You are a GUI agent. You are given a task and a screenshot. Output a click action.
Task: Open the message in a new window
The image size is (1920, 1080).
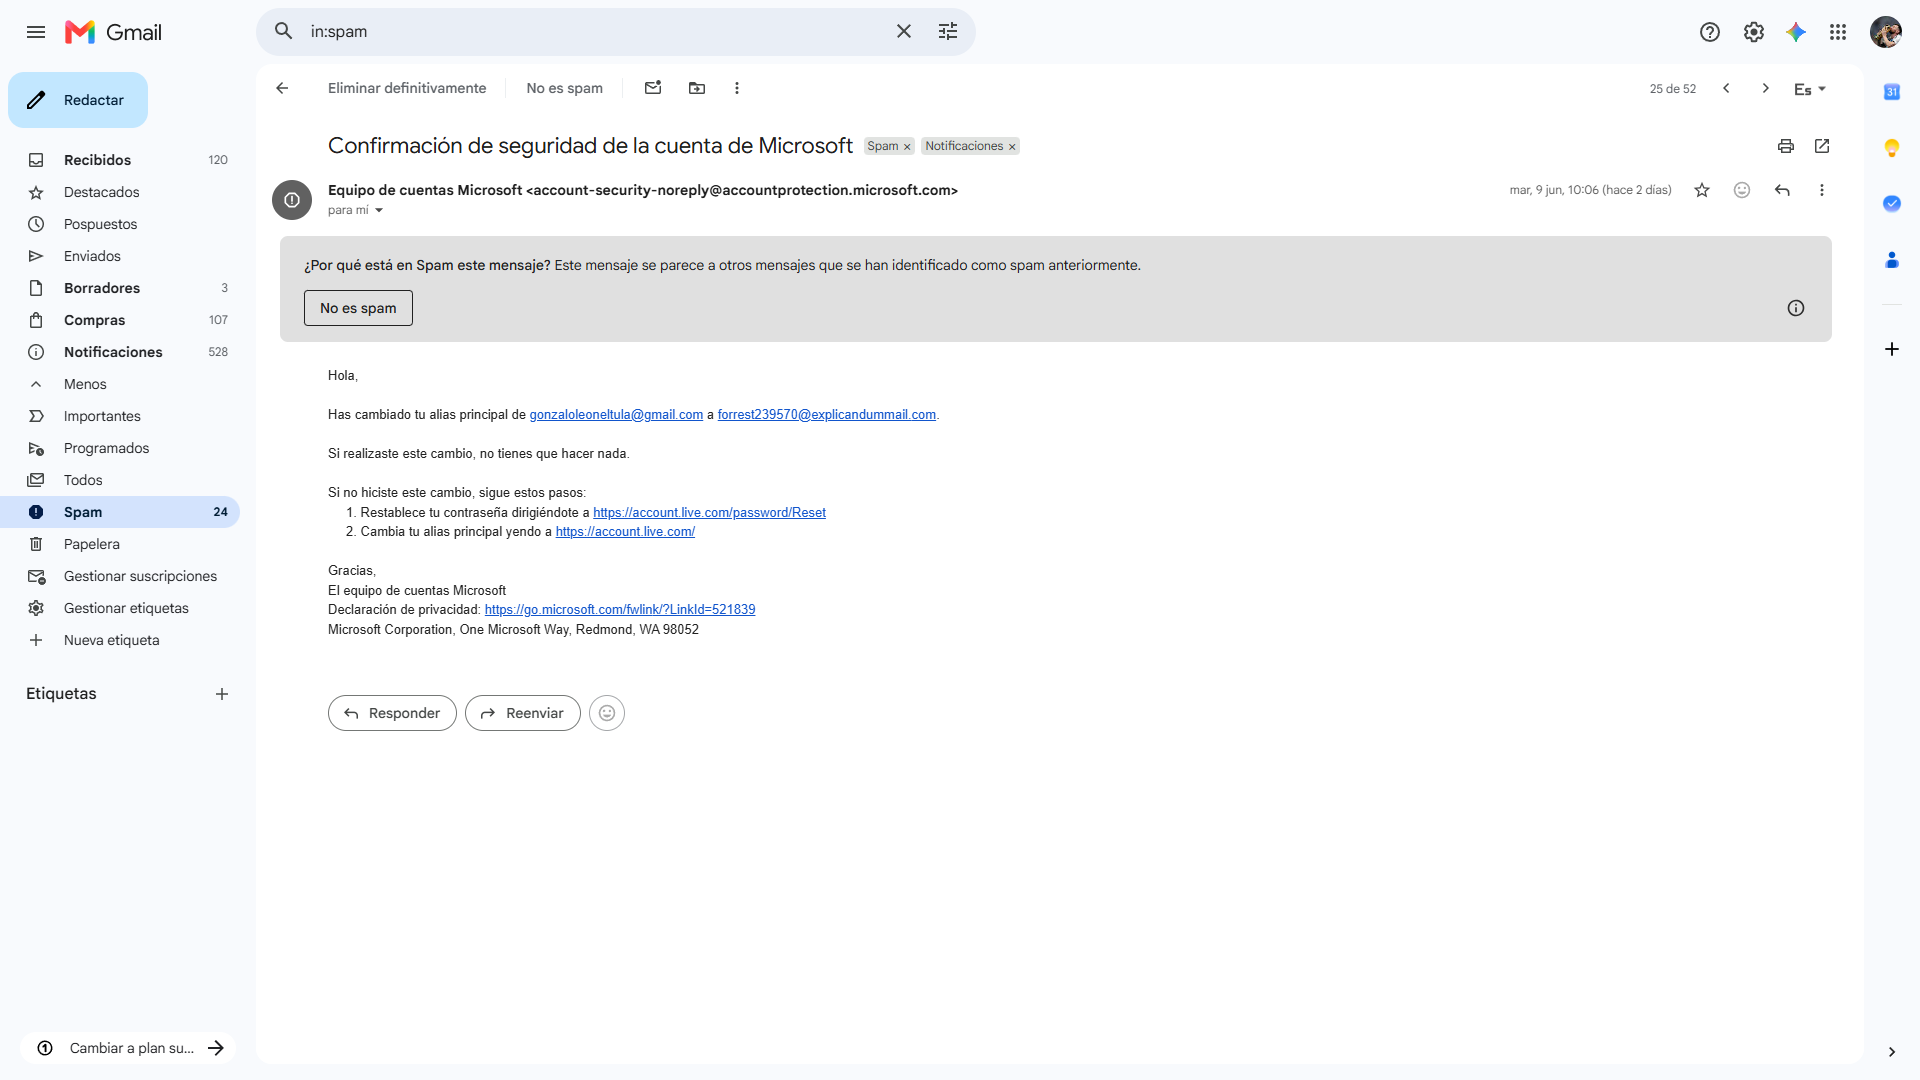coord(1822,146)
